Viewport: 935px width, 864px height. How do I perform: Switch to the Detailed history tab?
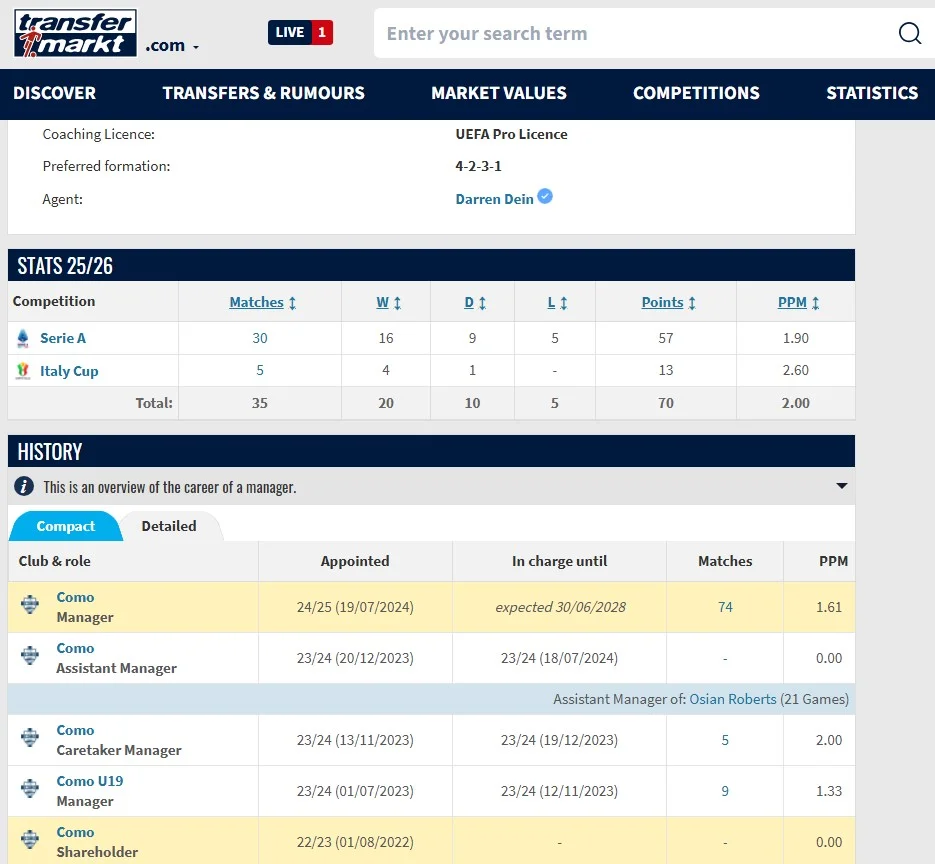[x=169, y=526]
